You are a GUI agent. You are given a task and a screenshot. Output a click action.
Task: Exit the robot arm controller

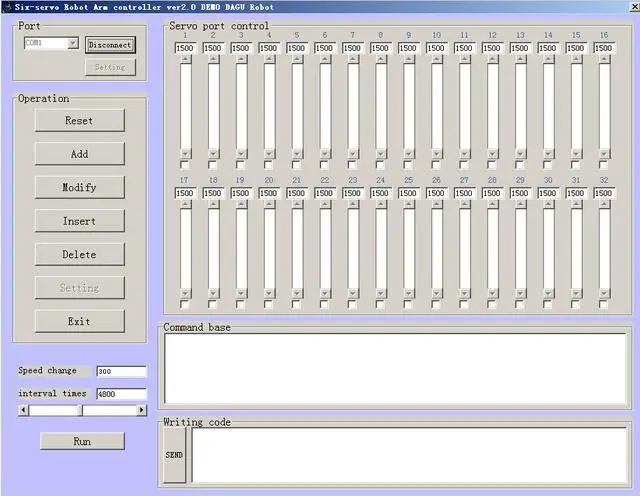coord(80,321)
